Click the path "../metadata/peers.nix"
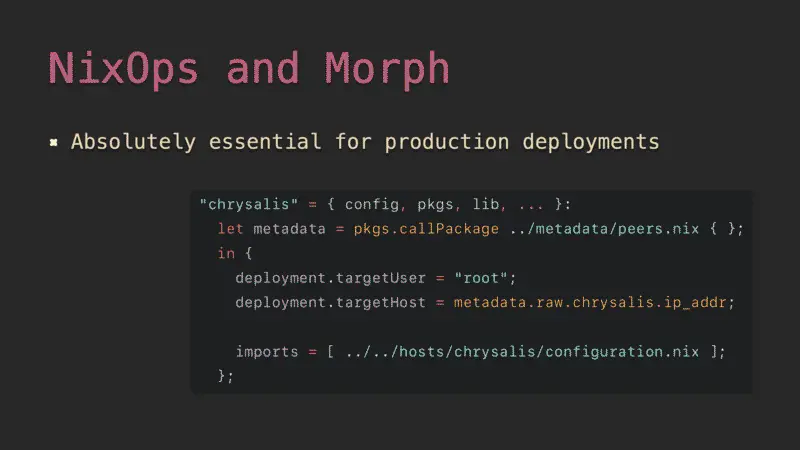 point(604,229)
